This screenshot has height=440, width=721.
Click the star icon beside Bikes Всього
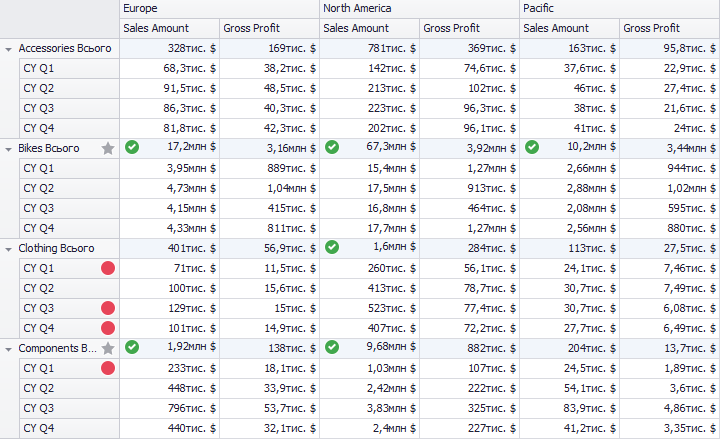click(108, 149)
